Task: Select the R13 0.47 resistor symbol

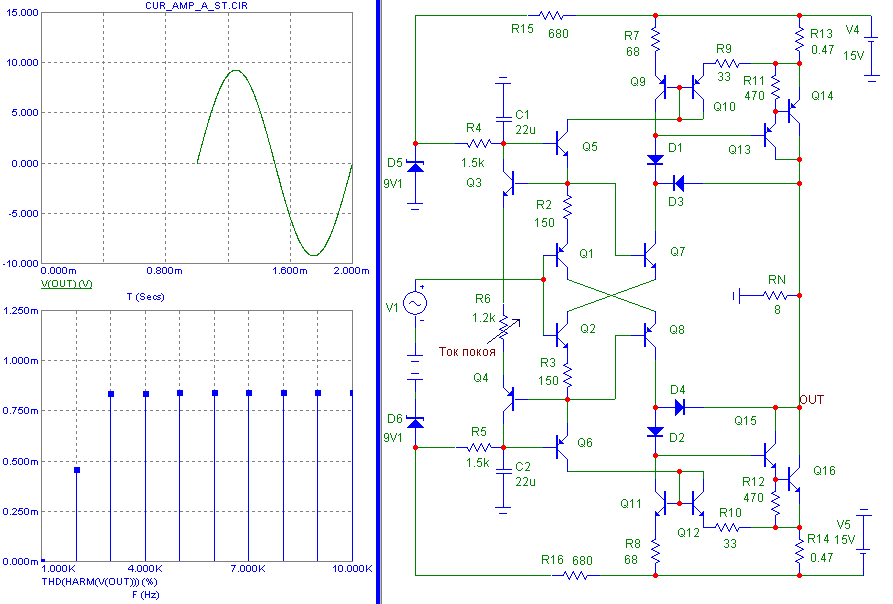Action: click(x=799, y=39)
